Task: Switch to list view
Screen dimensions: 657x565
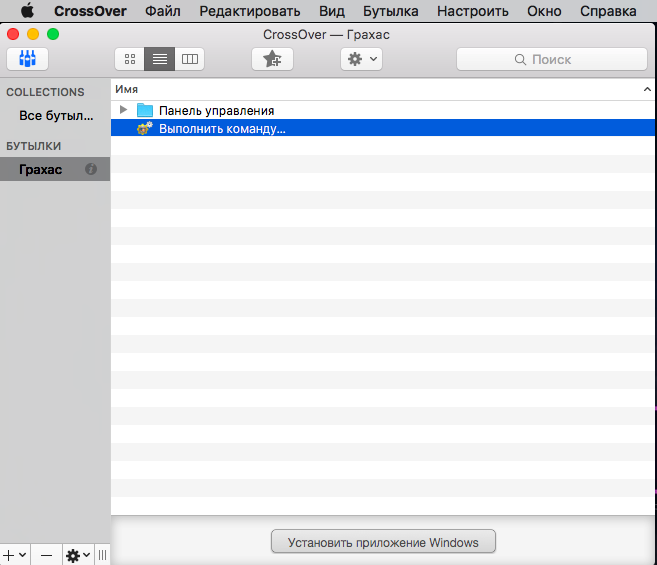Action: click(160, 59)
